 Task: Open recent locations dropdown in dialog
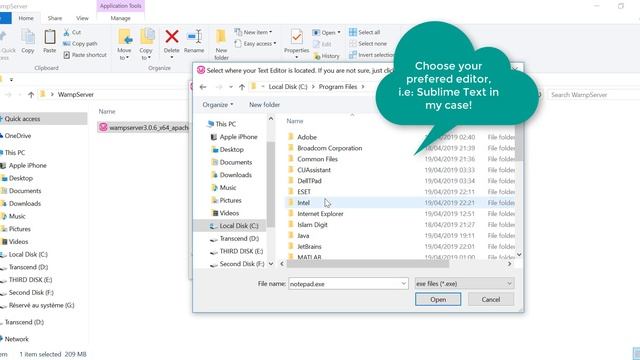click(231, 87)
